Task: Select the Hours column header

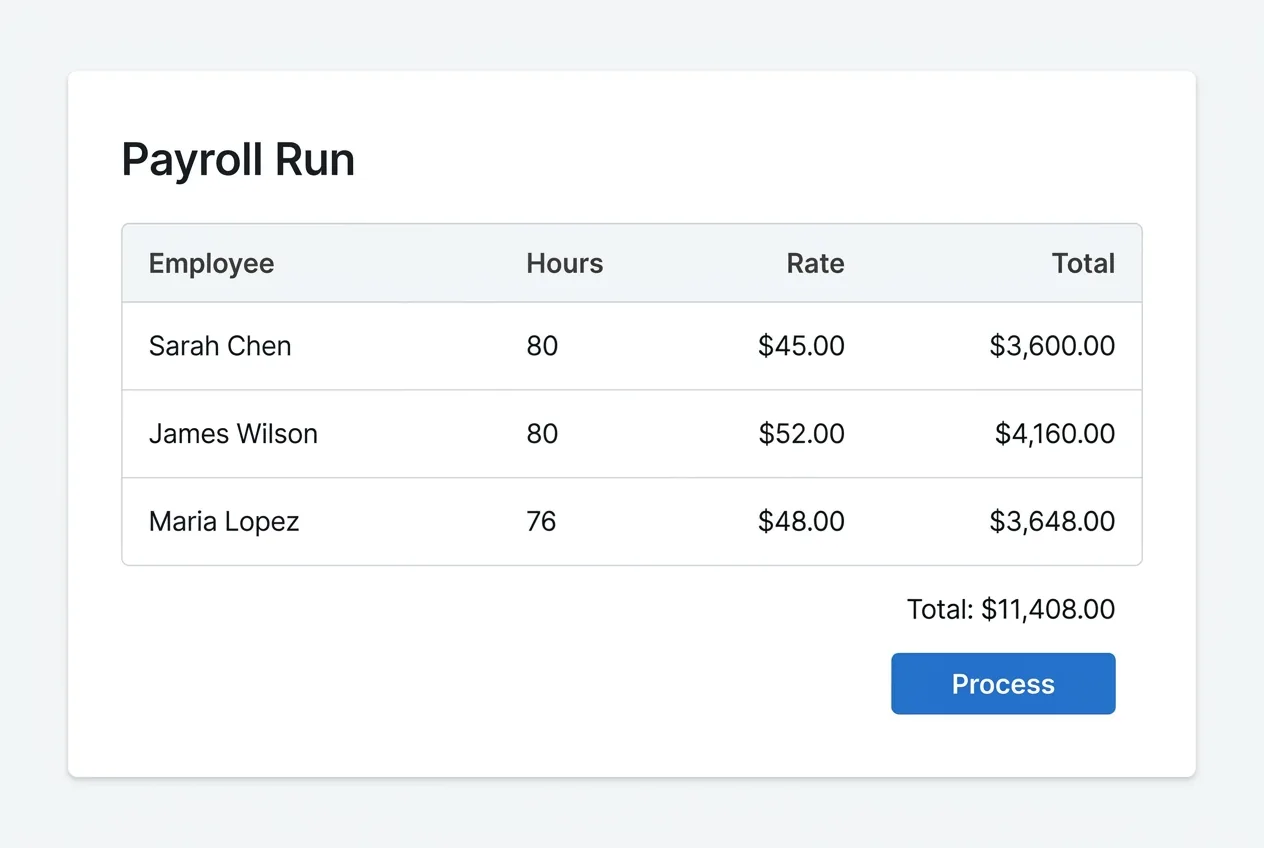Action: [x=563, y=263]
